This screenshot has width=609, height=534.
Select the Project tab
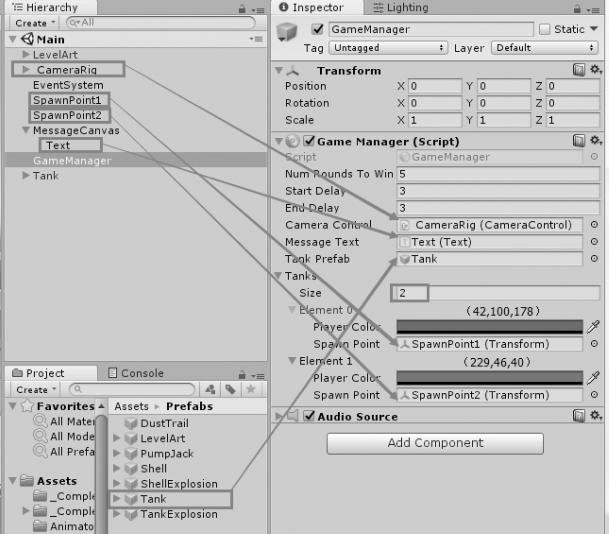50,373
